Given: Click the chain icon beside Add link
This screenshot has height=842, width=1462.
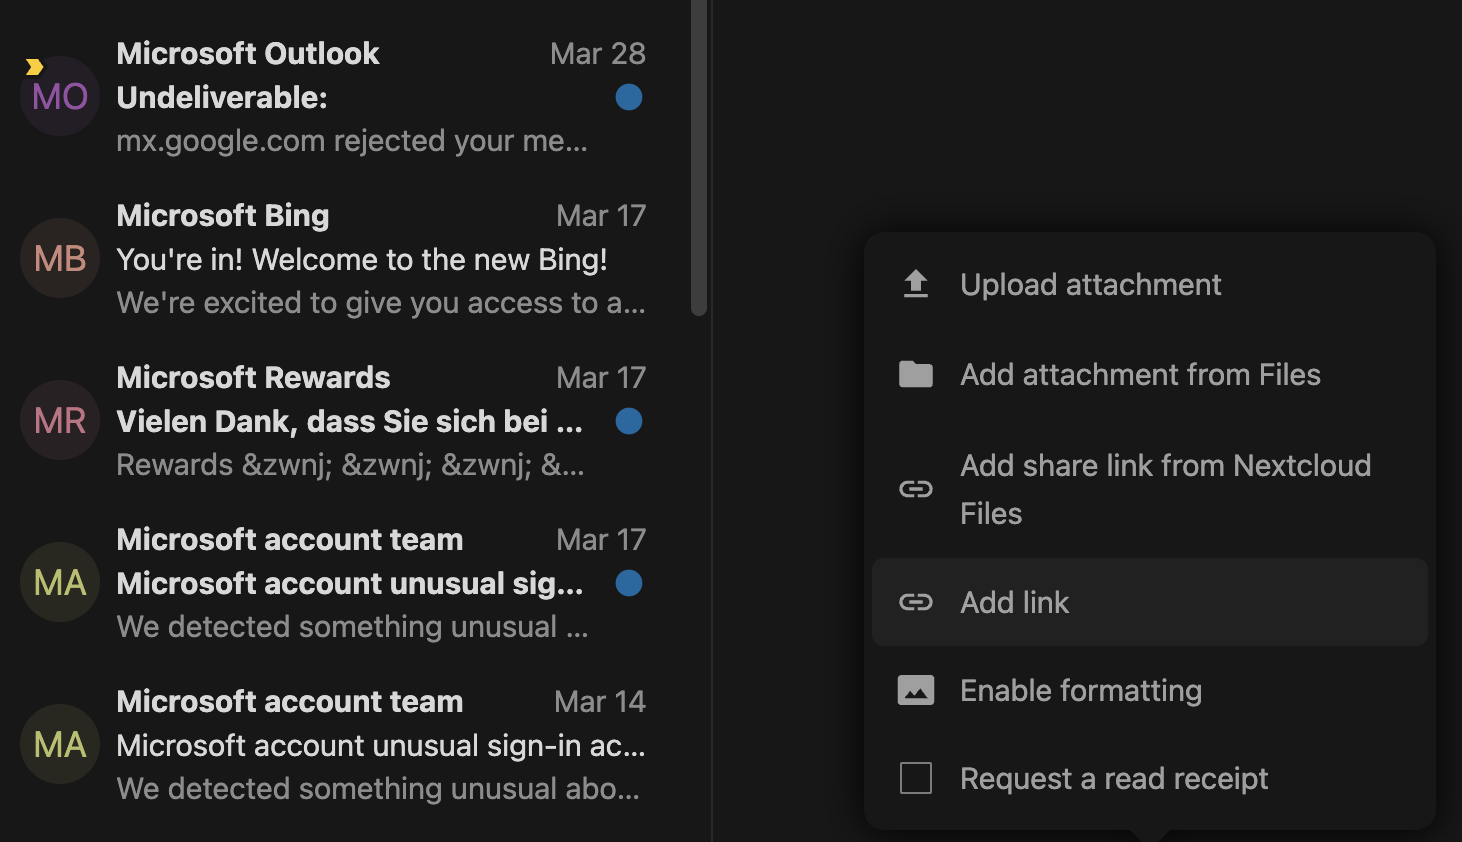Looking at the screenshot, I should tap(916, 602).
